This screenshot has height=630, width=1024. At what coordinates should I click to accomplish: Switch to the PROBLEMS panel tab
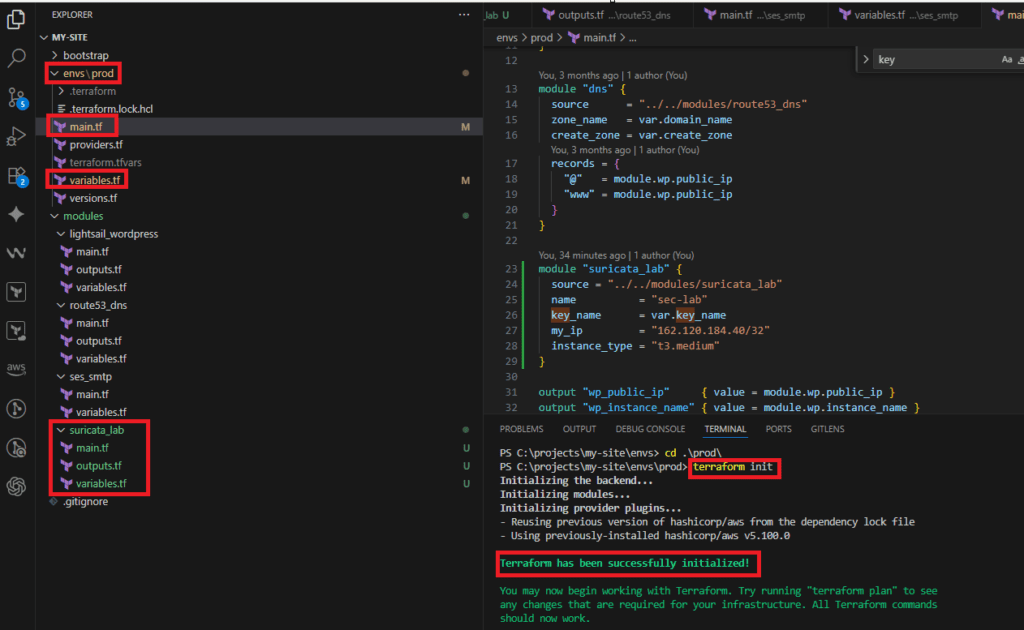tap(521, 429)
